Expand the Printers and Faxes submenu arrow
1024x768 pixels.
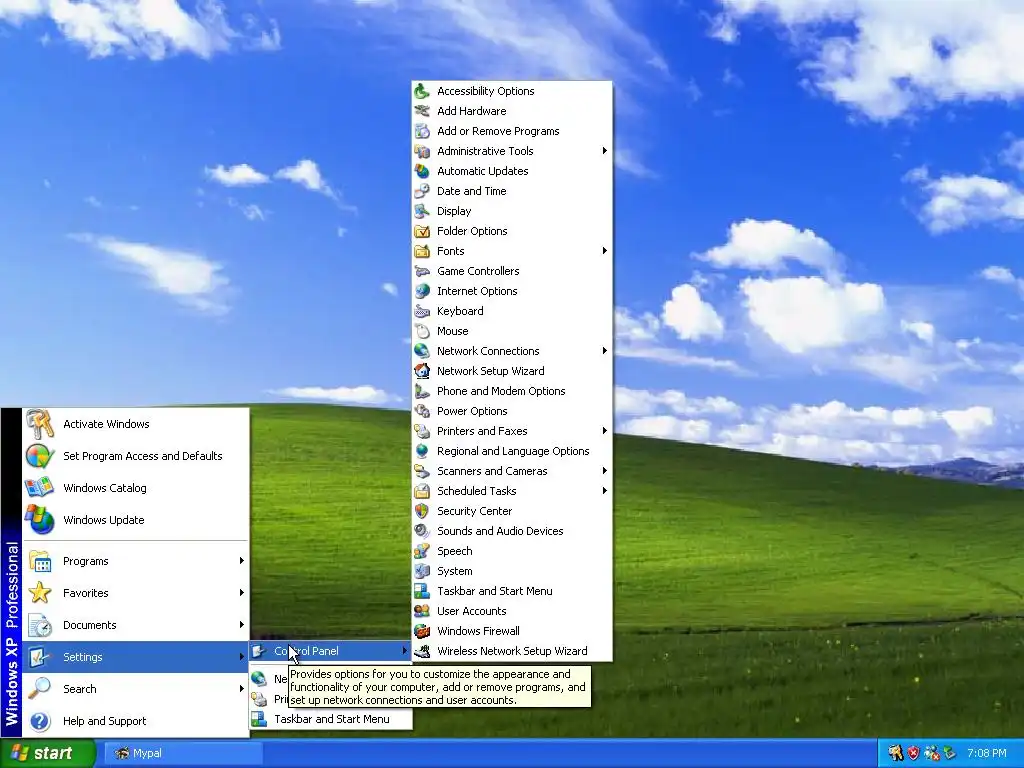pos(605,431)
